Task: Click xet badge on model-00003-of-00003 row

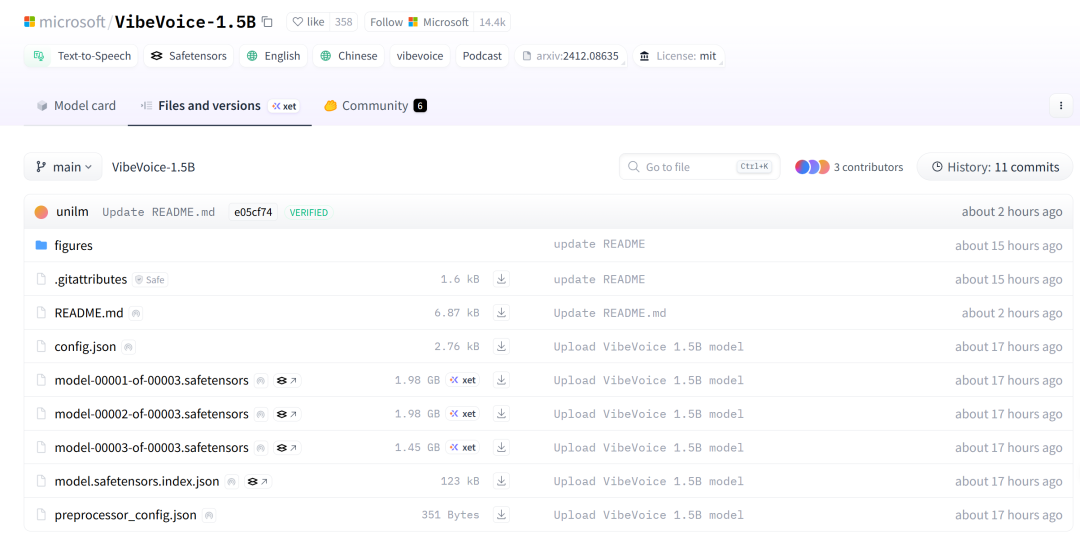Action: click(463, 447)
